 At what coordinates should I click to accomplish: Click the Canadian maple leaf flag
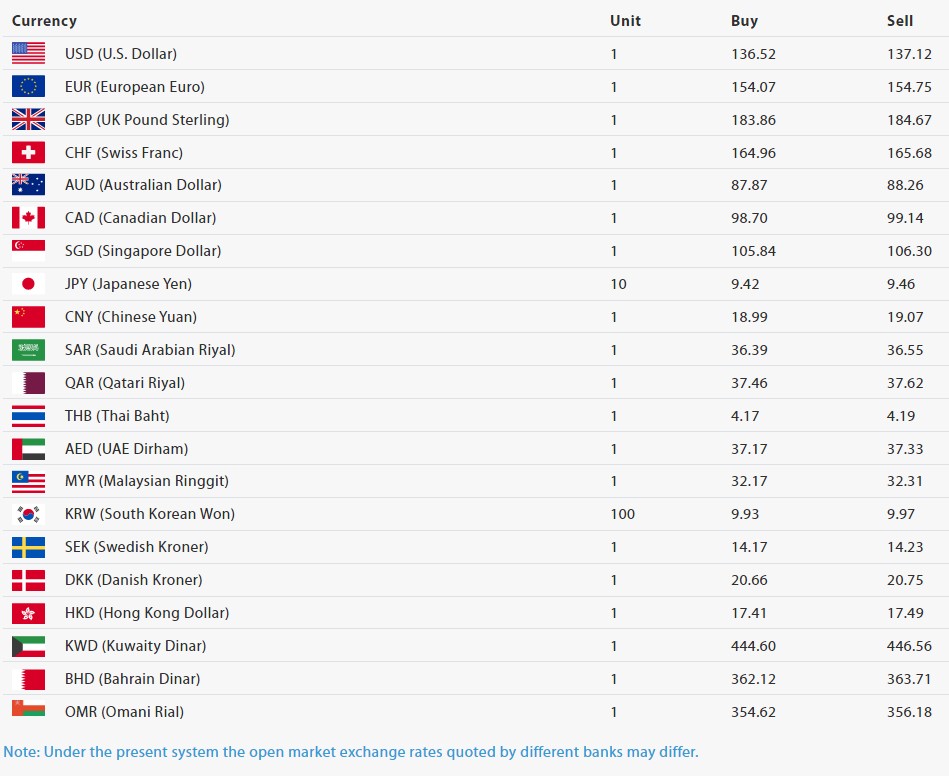point(28,218)
